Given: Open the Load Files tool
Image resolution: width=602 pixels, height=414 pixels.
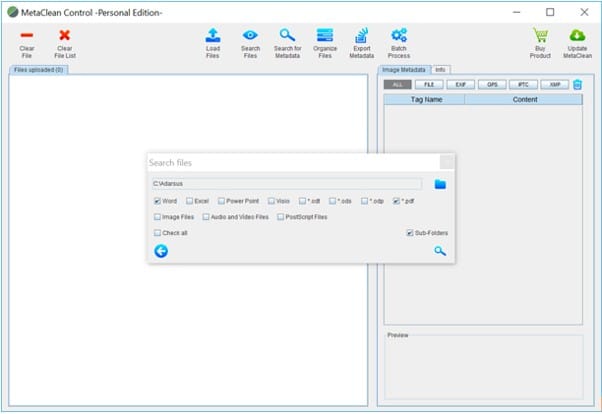Looking at the screenshot, I should [x=213, y=36].
